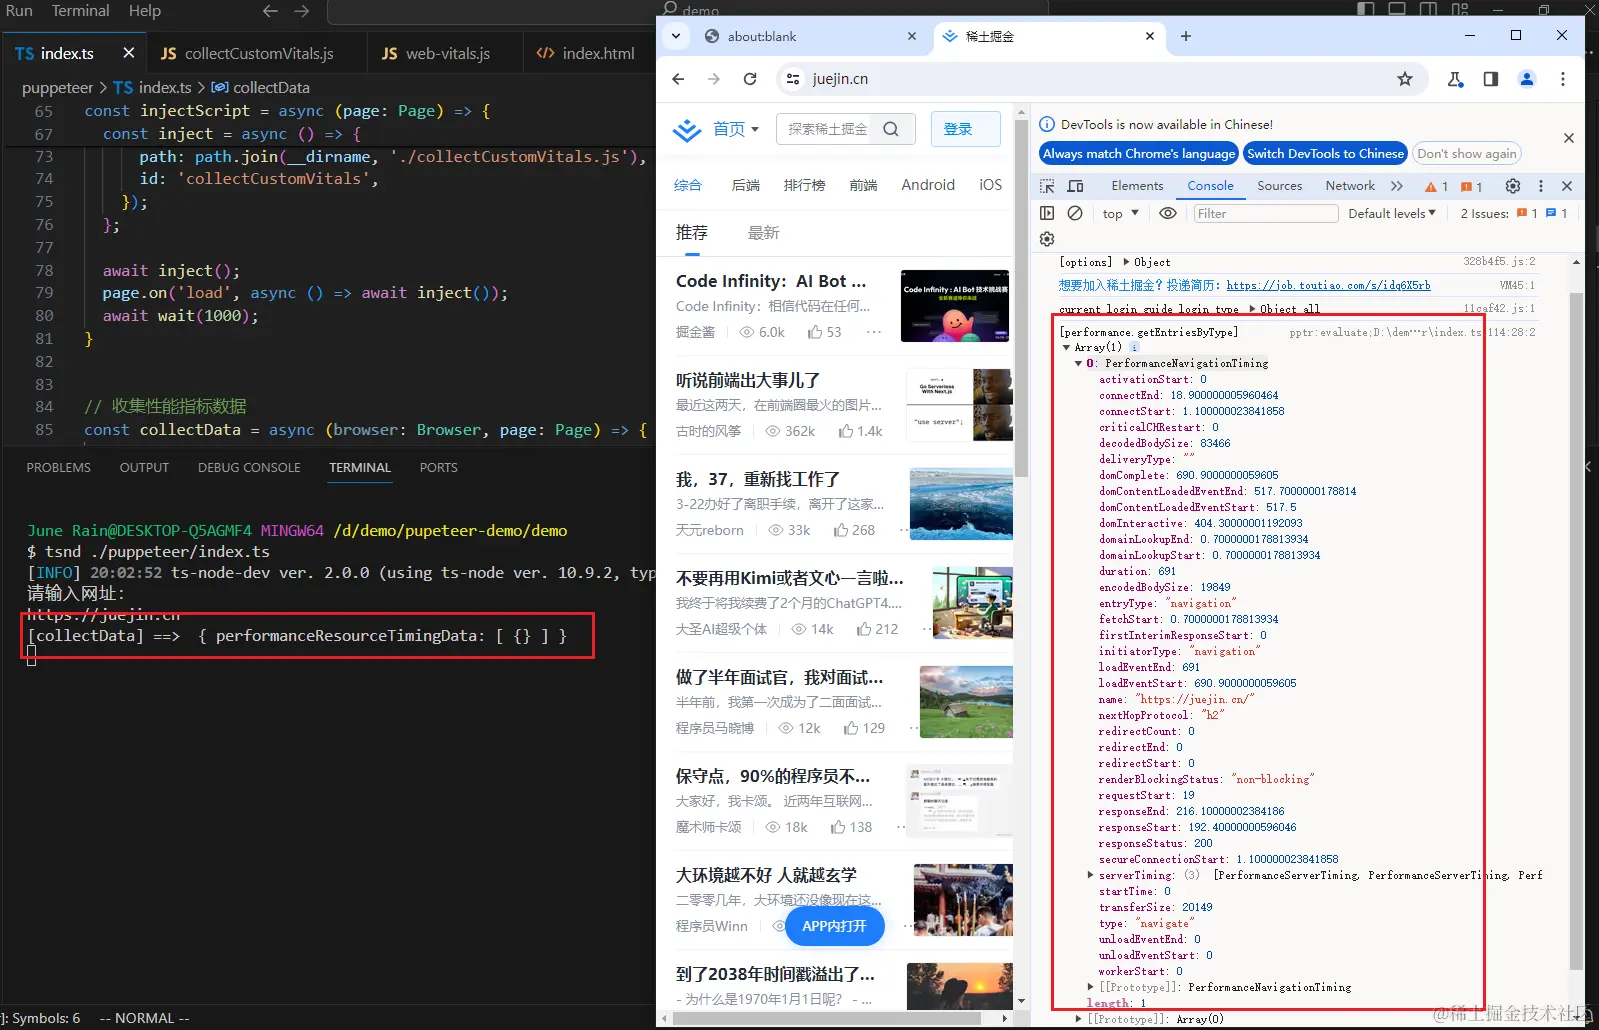
Task: Reload the juejin.cn page
Action: click(750, 79)
